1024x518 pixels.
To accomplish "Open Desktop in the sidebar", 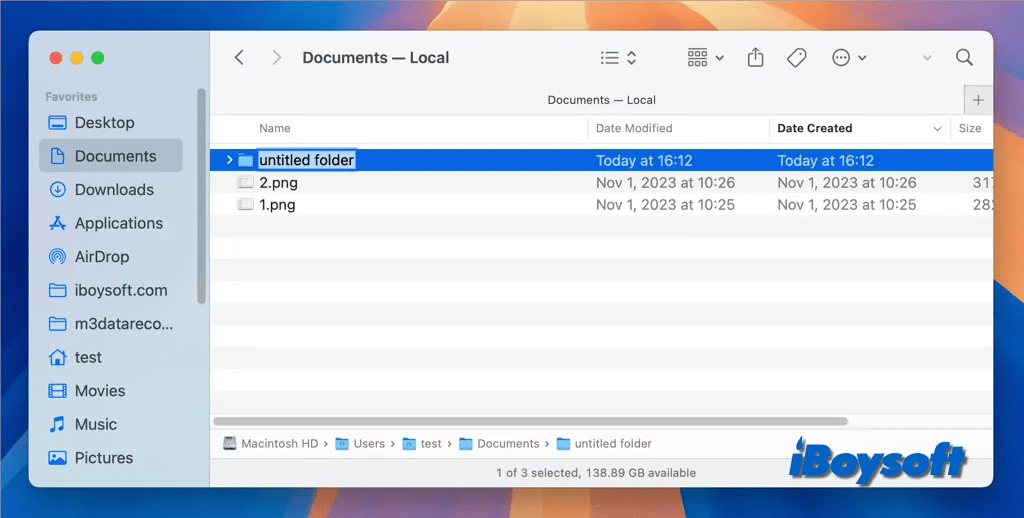I will click(x=104, y=123).
